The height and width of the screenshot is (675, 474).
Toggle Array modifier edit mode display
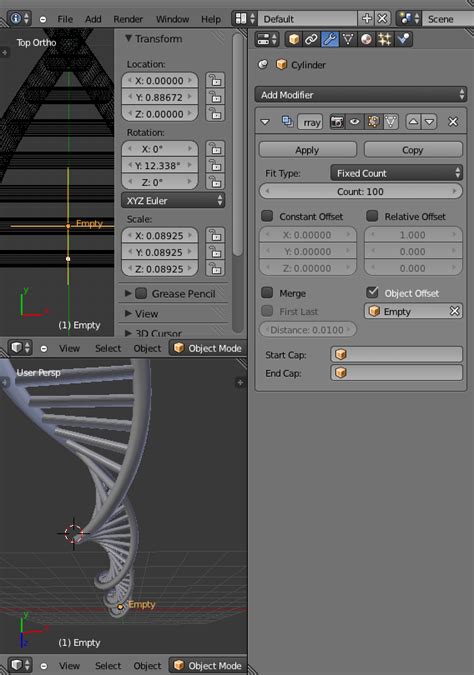(x=373, y=122)
